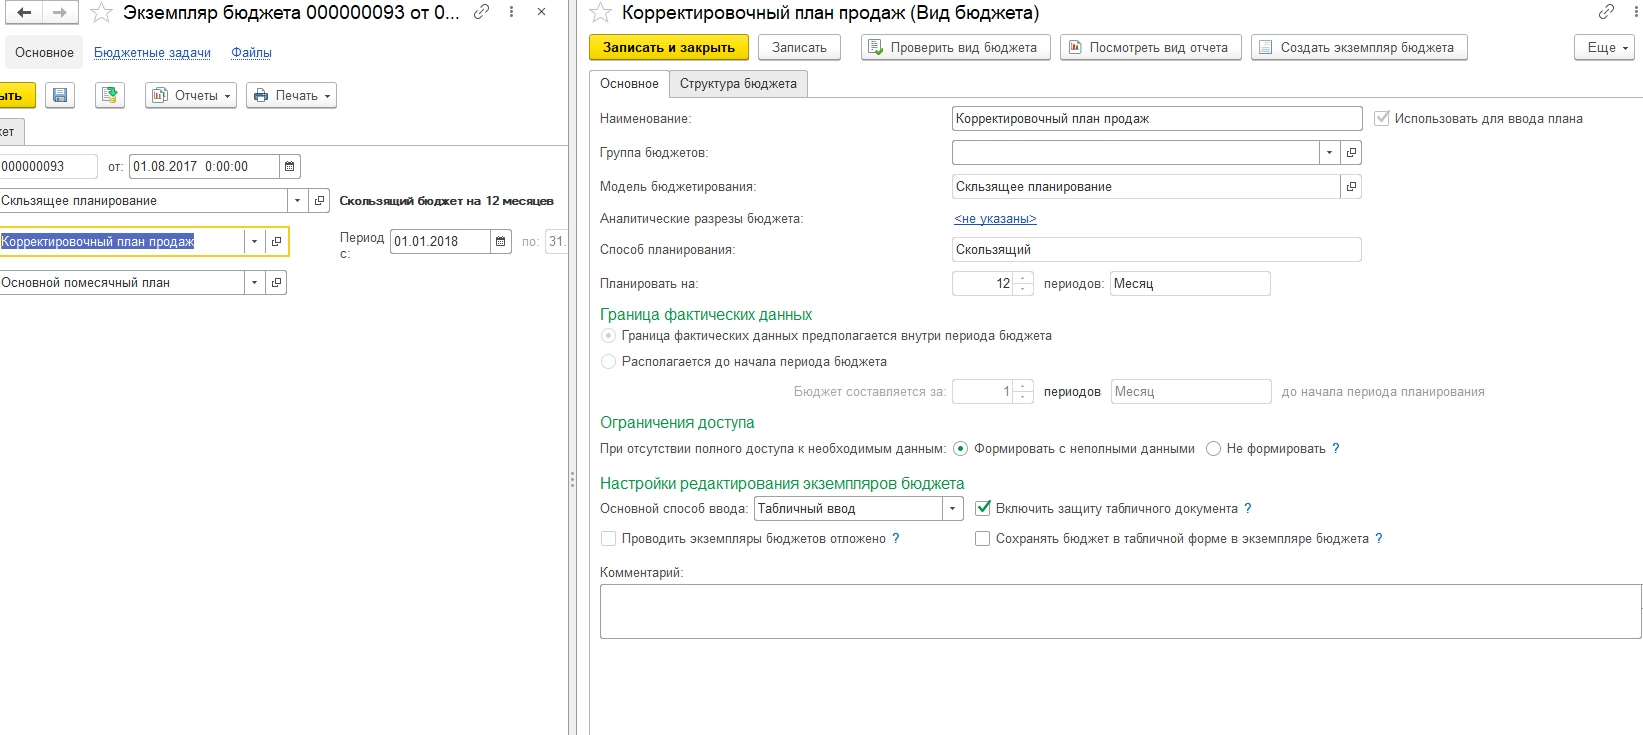Open the Отчеты dropdown menu
This screenshot has height=735, width=1643.
coord(191,95)
